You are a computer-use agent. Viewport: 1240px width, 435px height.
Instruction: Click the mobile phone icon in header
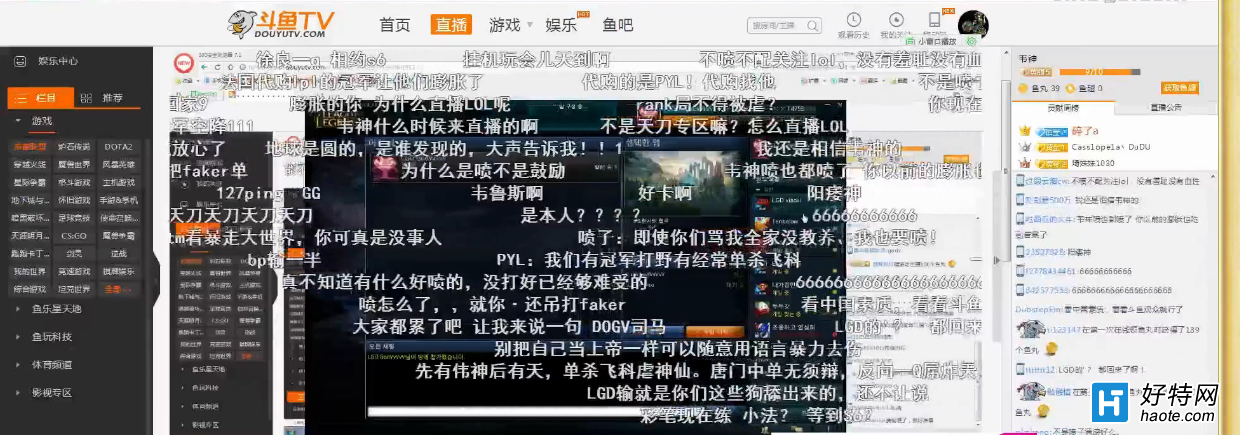tap(935, 20)
